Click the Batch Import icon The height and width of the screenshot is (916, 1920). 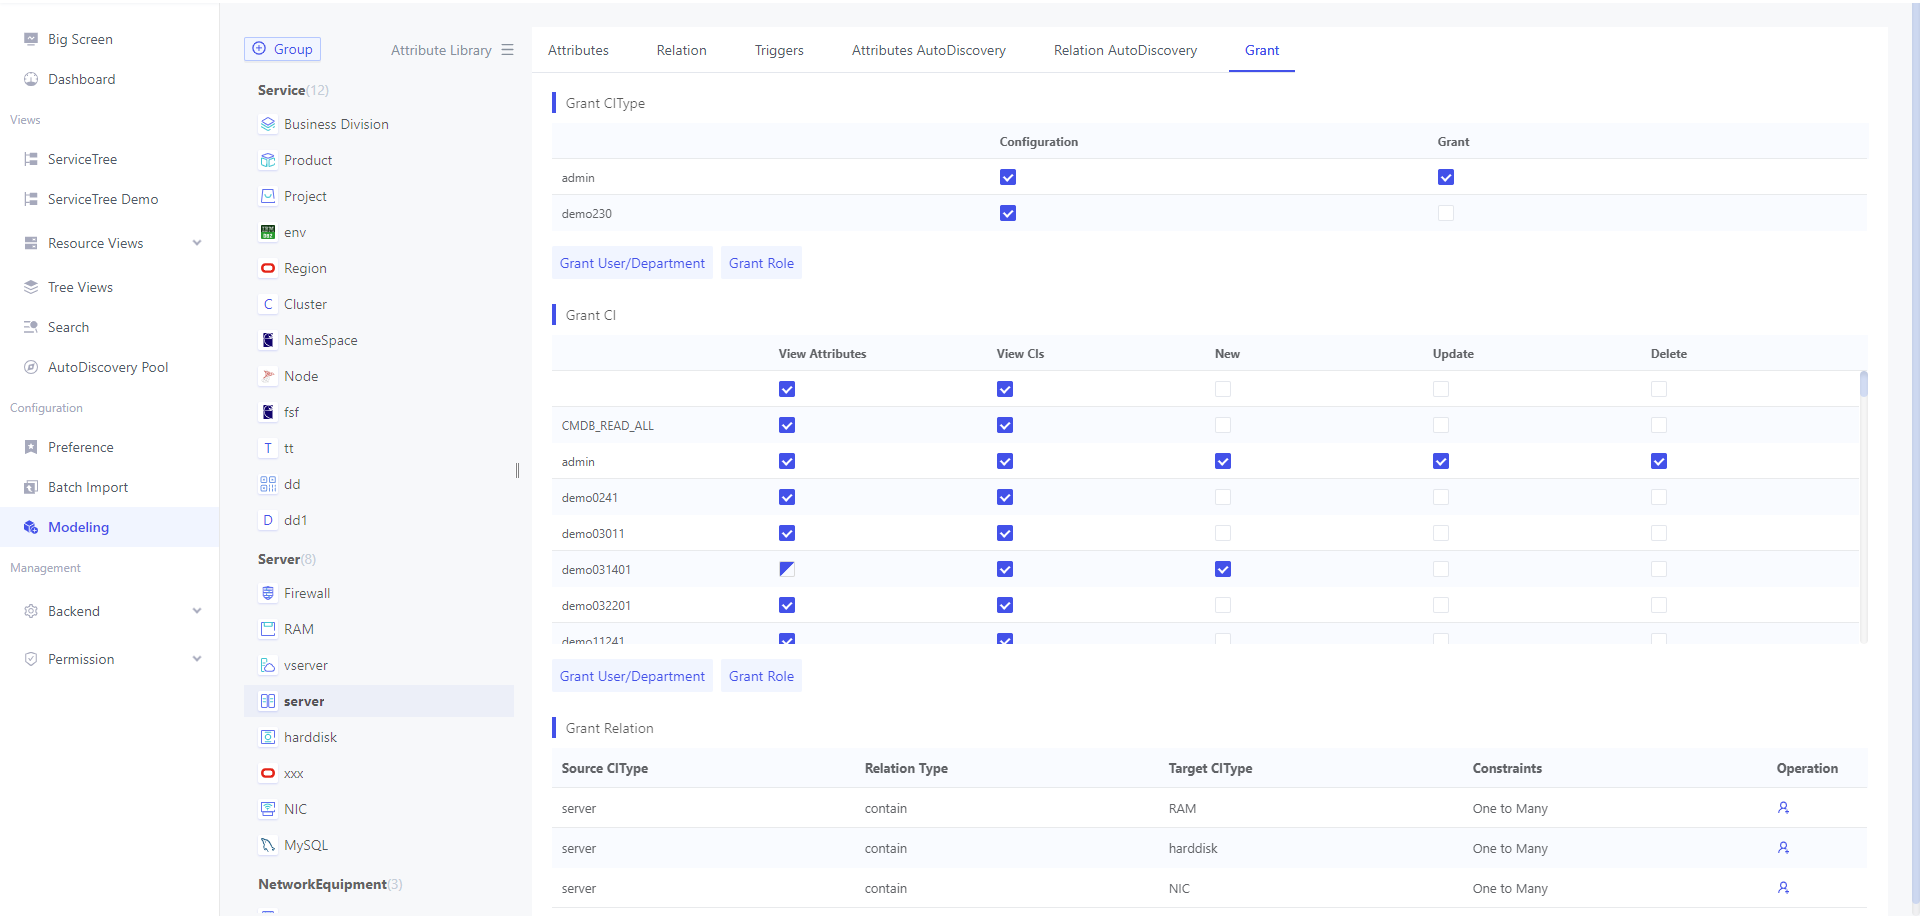pyautogui.click(x=31, y=487)
